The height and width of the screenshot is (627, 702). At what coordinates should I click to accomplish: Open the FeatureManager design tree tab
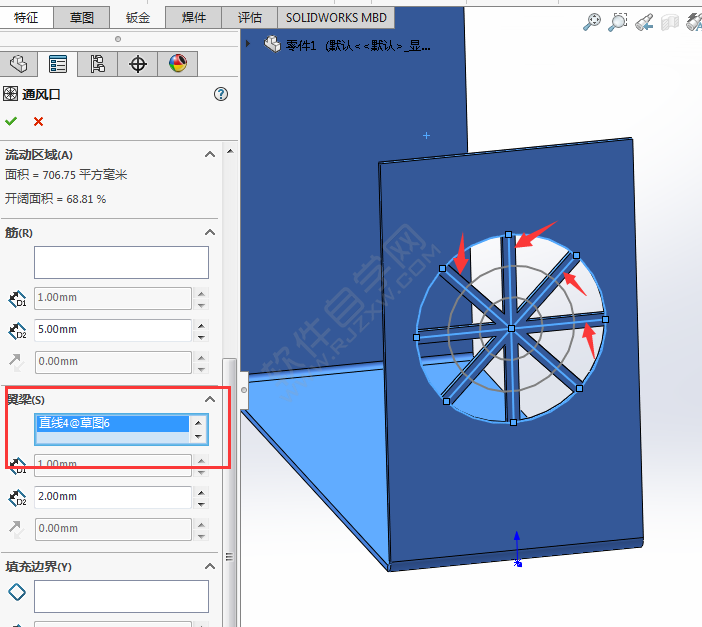click(18, 64)
